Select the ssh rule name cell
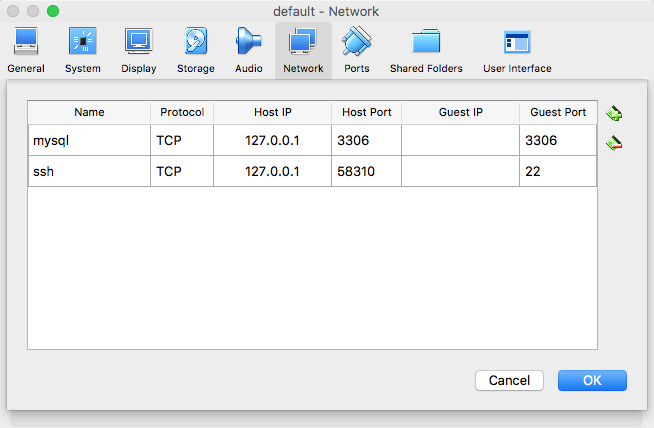Image resolution: width=654 pixels, height=428 pixels. (x=89, y=171)
